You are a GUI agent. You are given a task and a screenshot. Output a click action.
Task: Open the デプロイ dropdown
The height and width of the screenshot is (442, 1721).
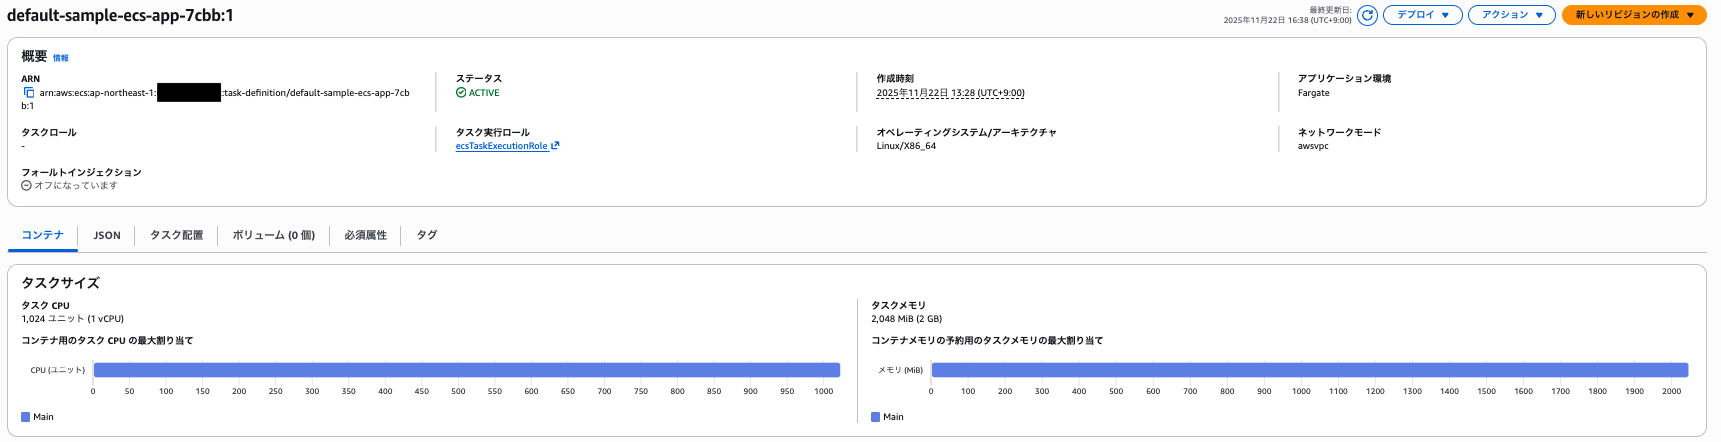point(1422,15)
